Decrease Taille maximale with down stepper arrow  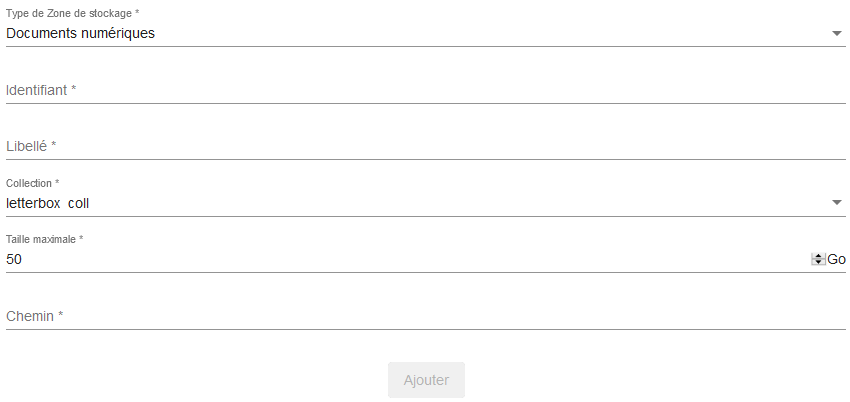point(818,262)
